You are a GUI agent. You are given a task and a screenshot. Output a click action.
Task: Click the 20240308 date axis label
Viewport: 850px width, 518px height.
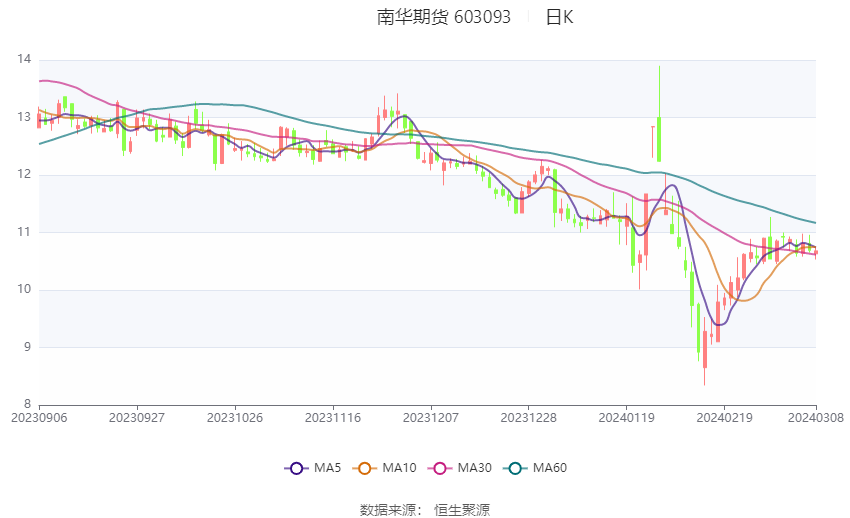point(816,418)
